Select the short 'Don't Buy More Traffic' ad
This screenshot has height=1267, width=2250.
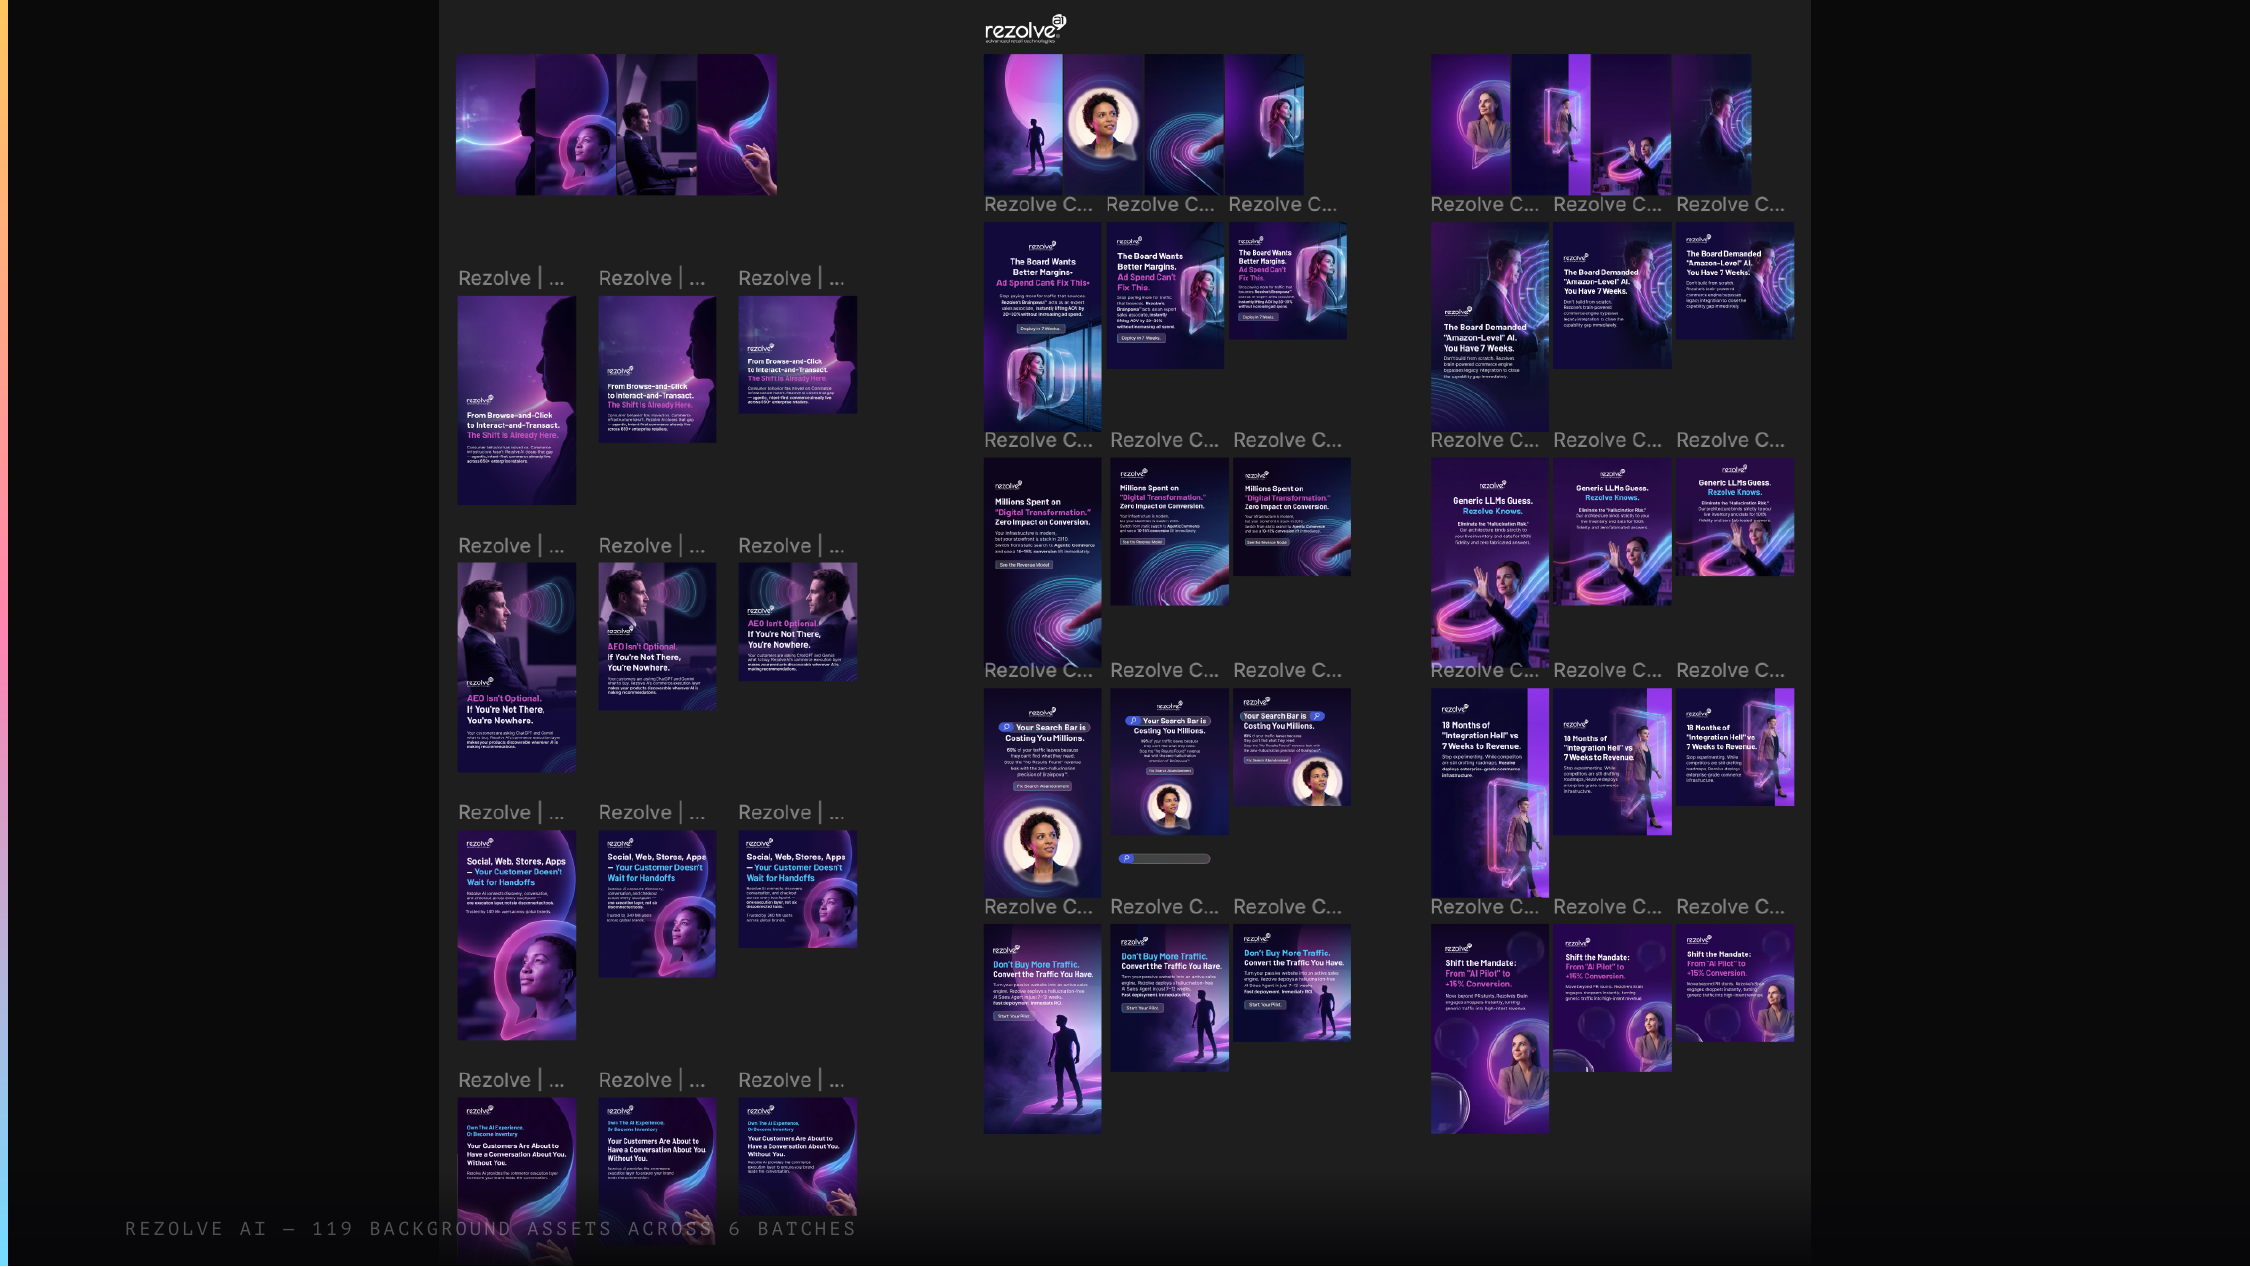1291,983
